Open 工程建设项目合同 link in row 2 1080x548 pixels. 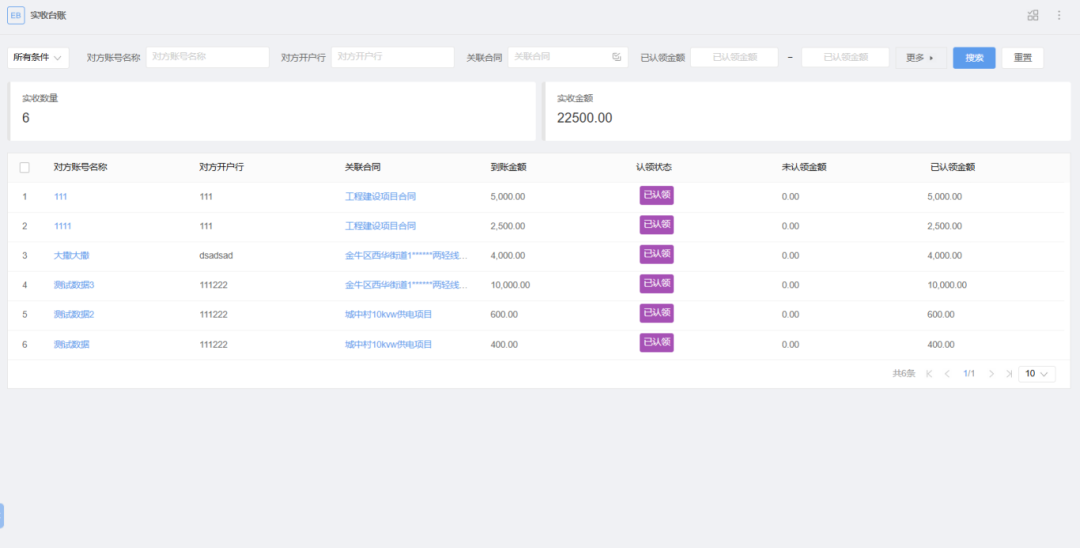[380, 226]
